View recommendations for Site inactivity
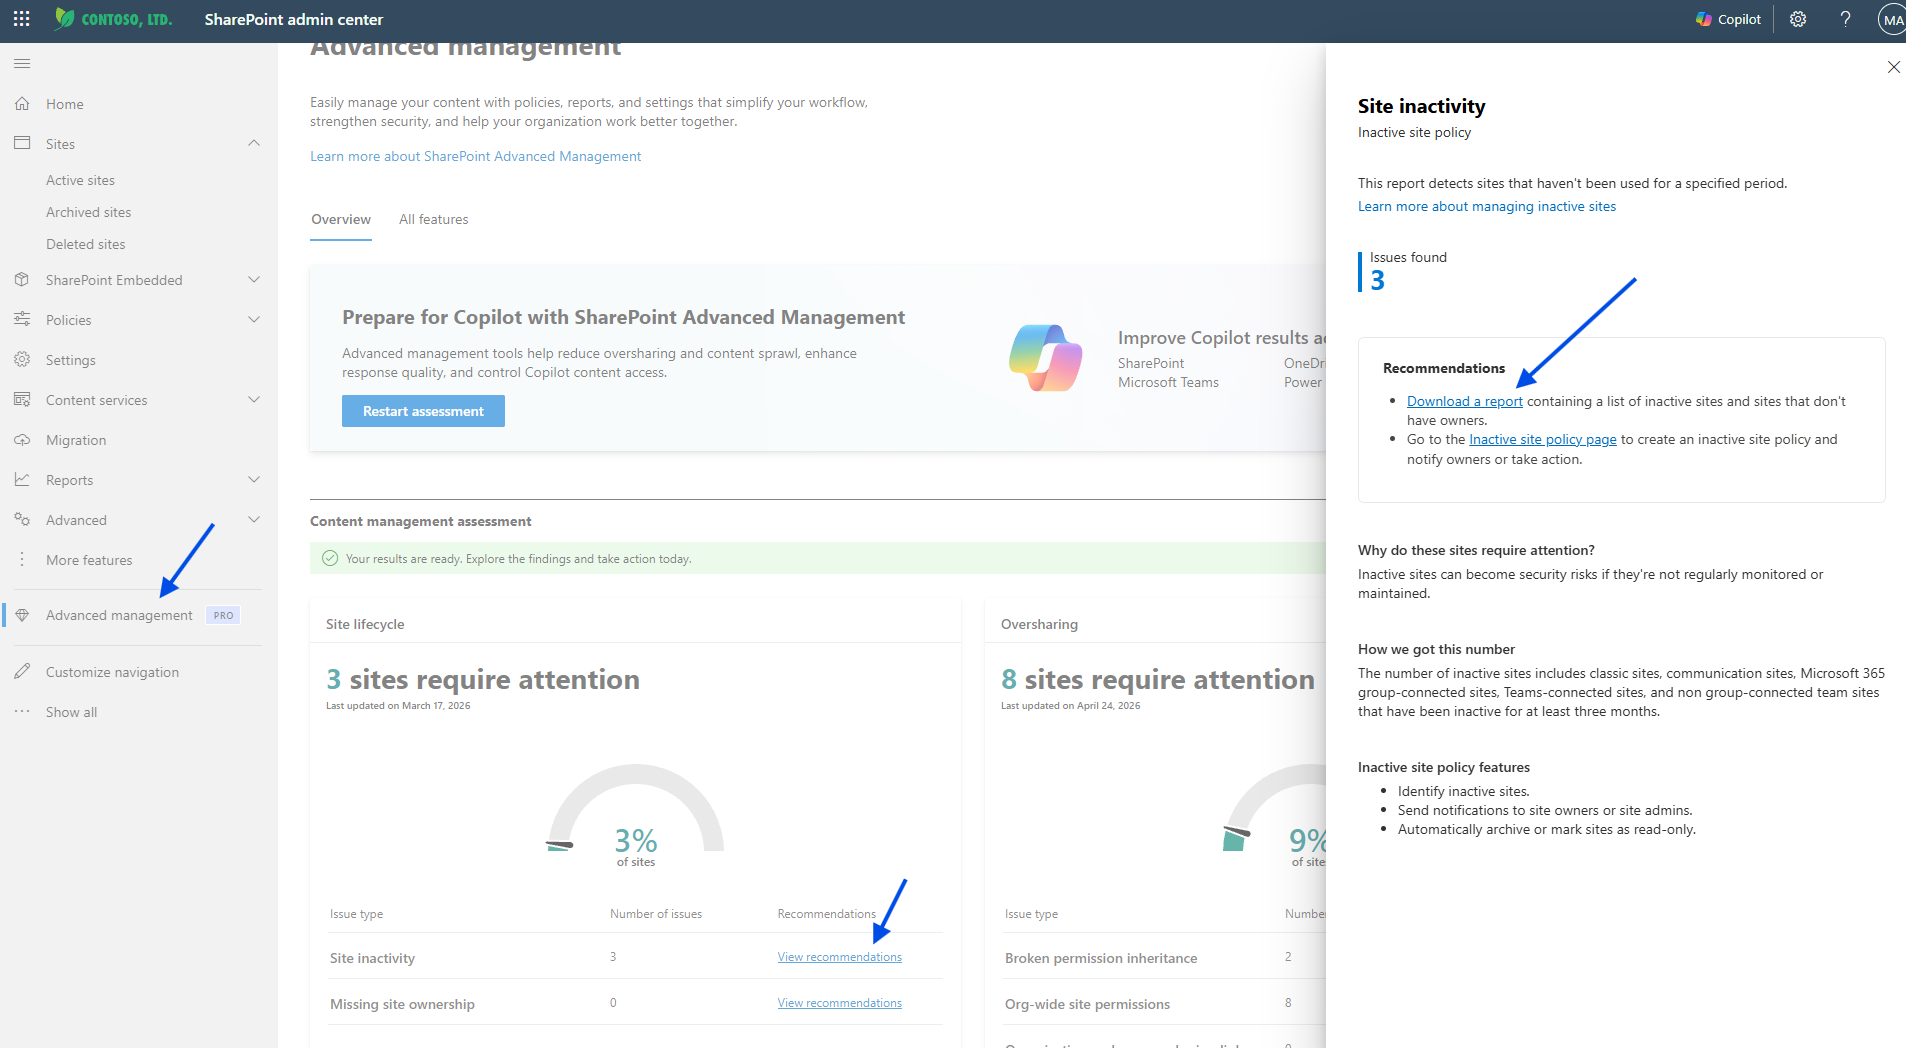This screenshot has height=1048, width=1906. point(839,957)
